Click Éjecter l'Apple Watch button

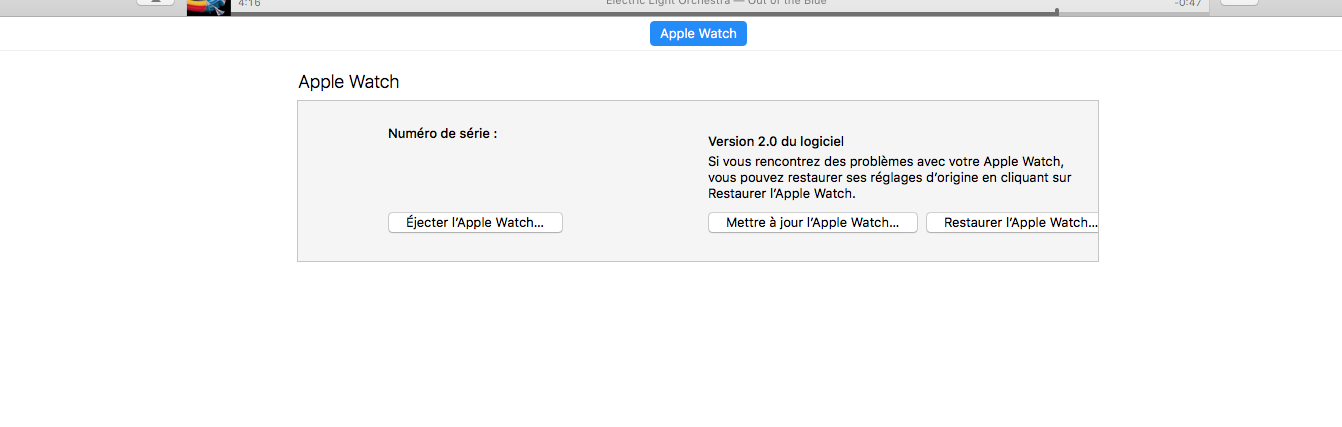[x=475, y=222]
